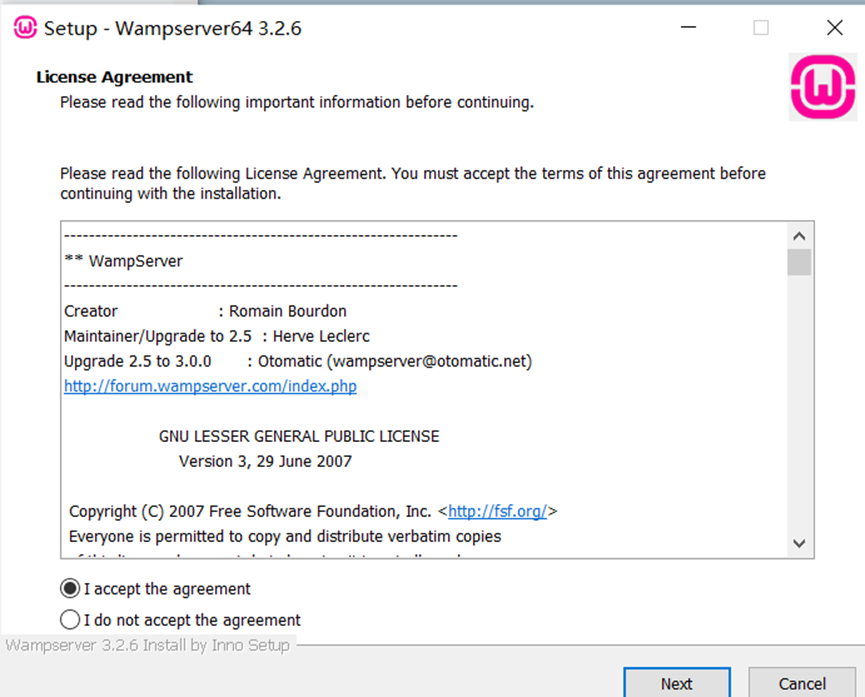Image resolution: width=865 pixels, height=697 pixels.
Task: Click "GNU LESSER GENERAL PUBLIC LICENSE" text
Action: tap(299, 437)
